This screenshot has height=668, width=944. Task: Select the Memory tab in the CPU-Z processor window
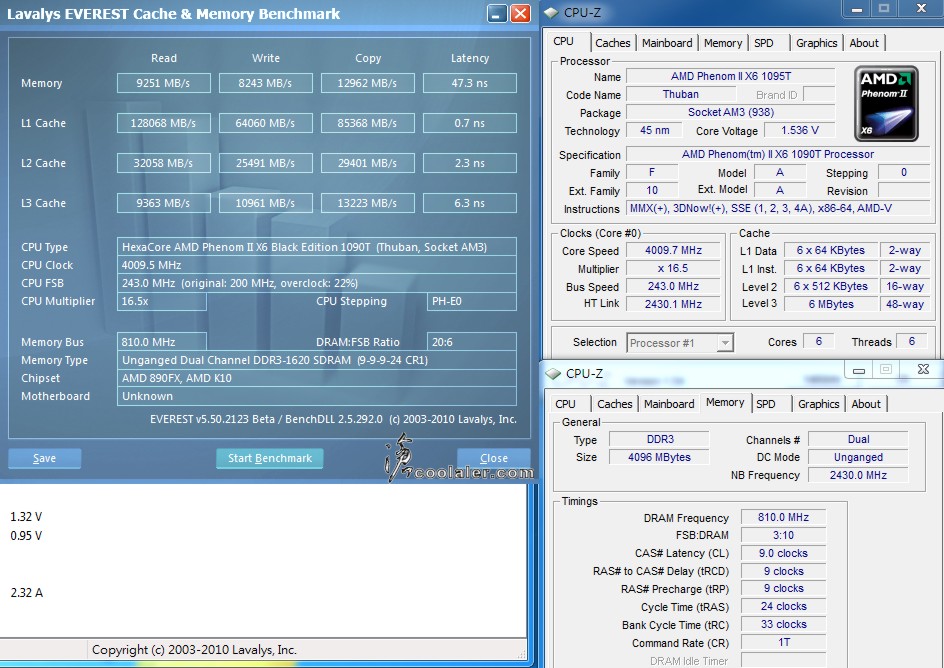click(x=722, y=43)
